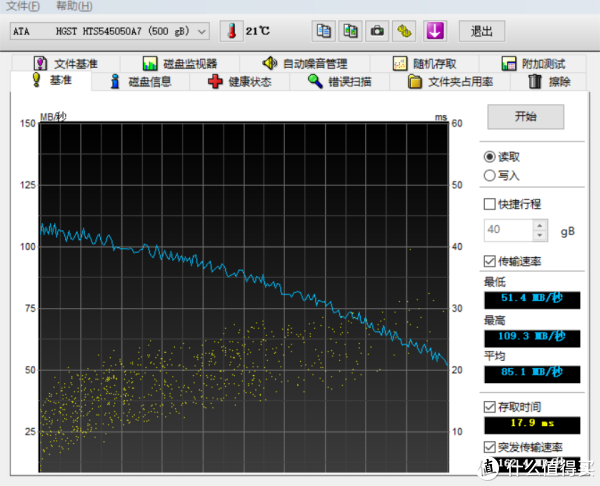
Task: Open the 擦除 erase tab
Action: (x=549, y=82)
